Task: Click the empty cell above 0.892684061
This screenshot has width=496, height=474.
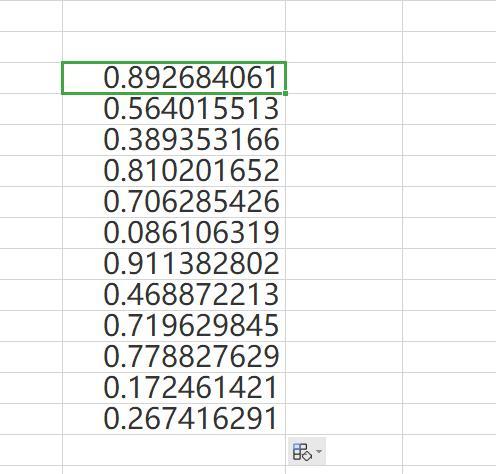Action: tap(174, 47)
